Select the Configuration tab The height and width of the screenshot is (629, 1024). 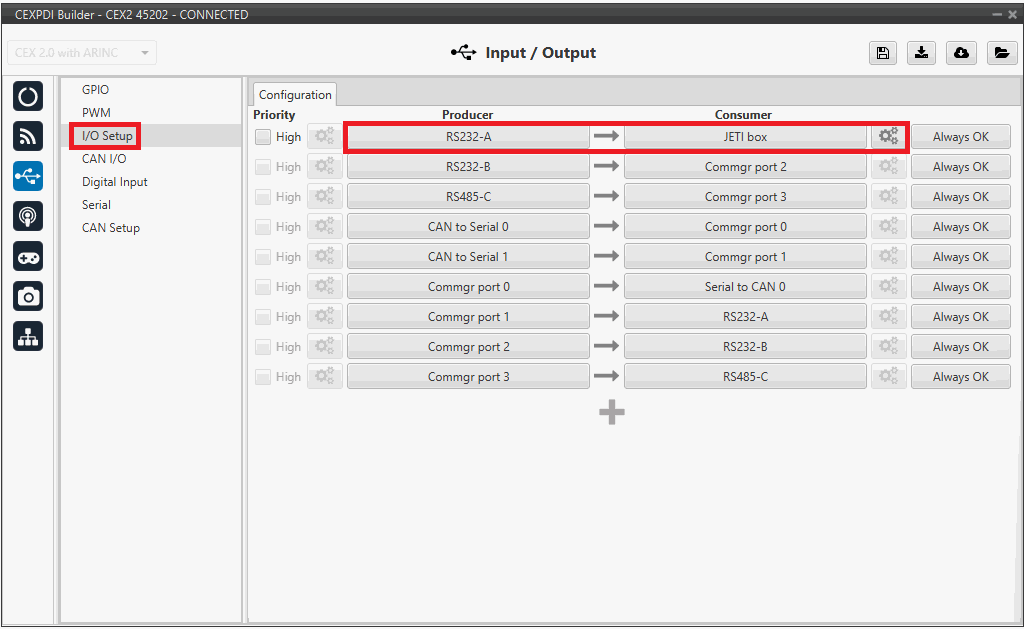295,95
